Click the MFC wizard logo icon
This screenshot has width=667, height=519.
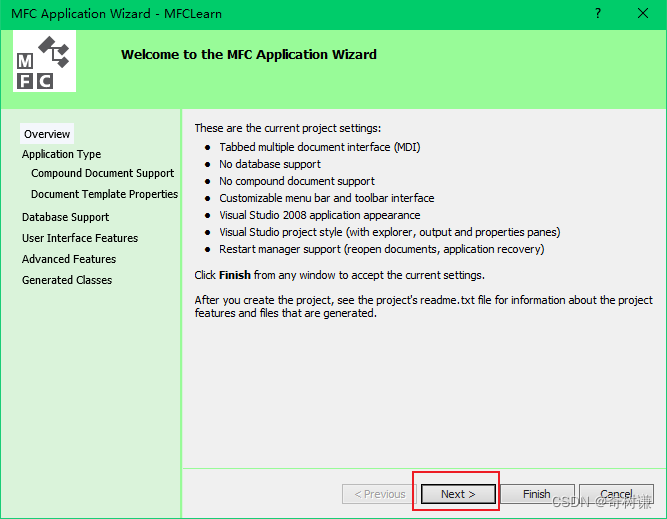45,61
